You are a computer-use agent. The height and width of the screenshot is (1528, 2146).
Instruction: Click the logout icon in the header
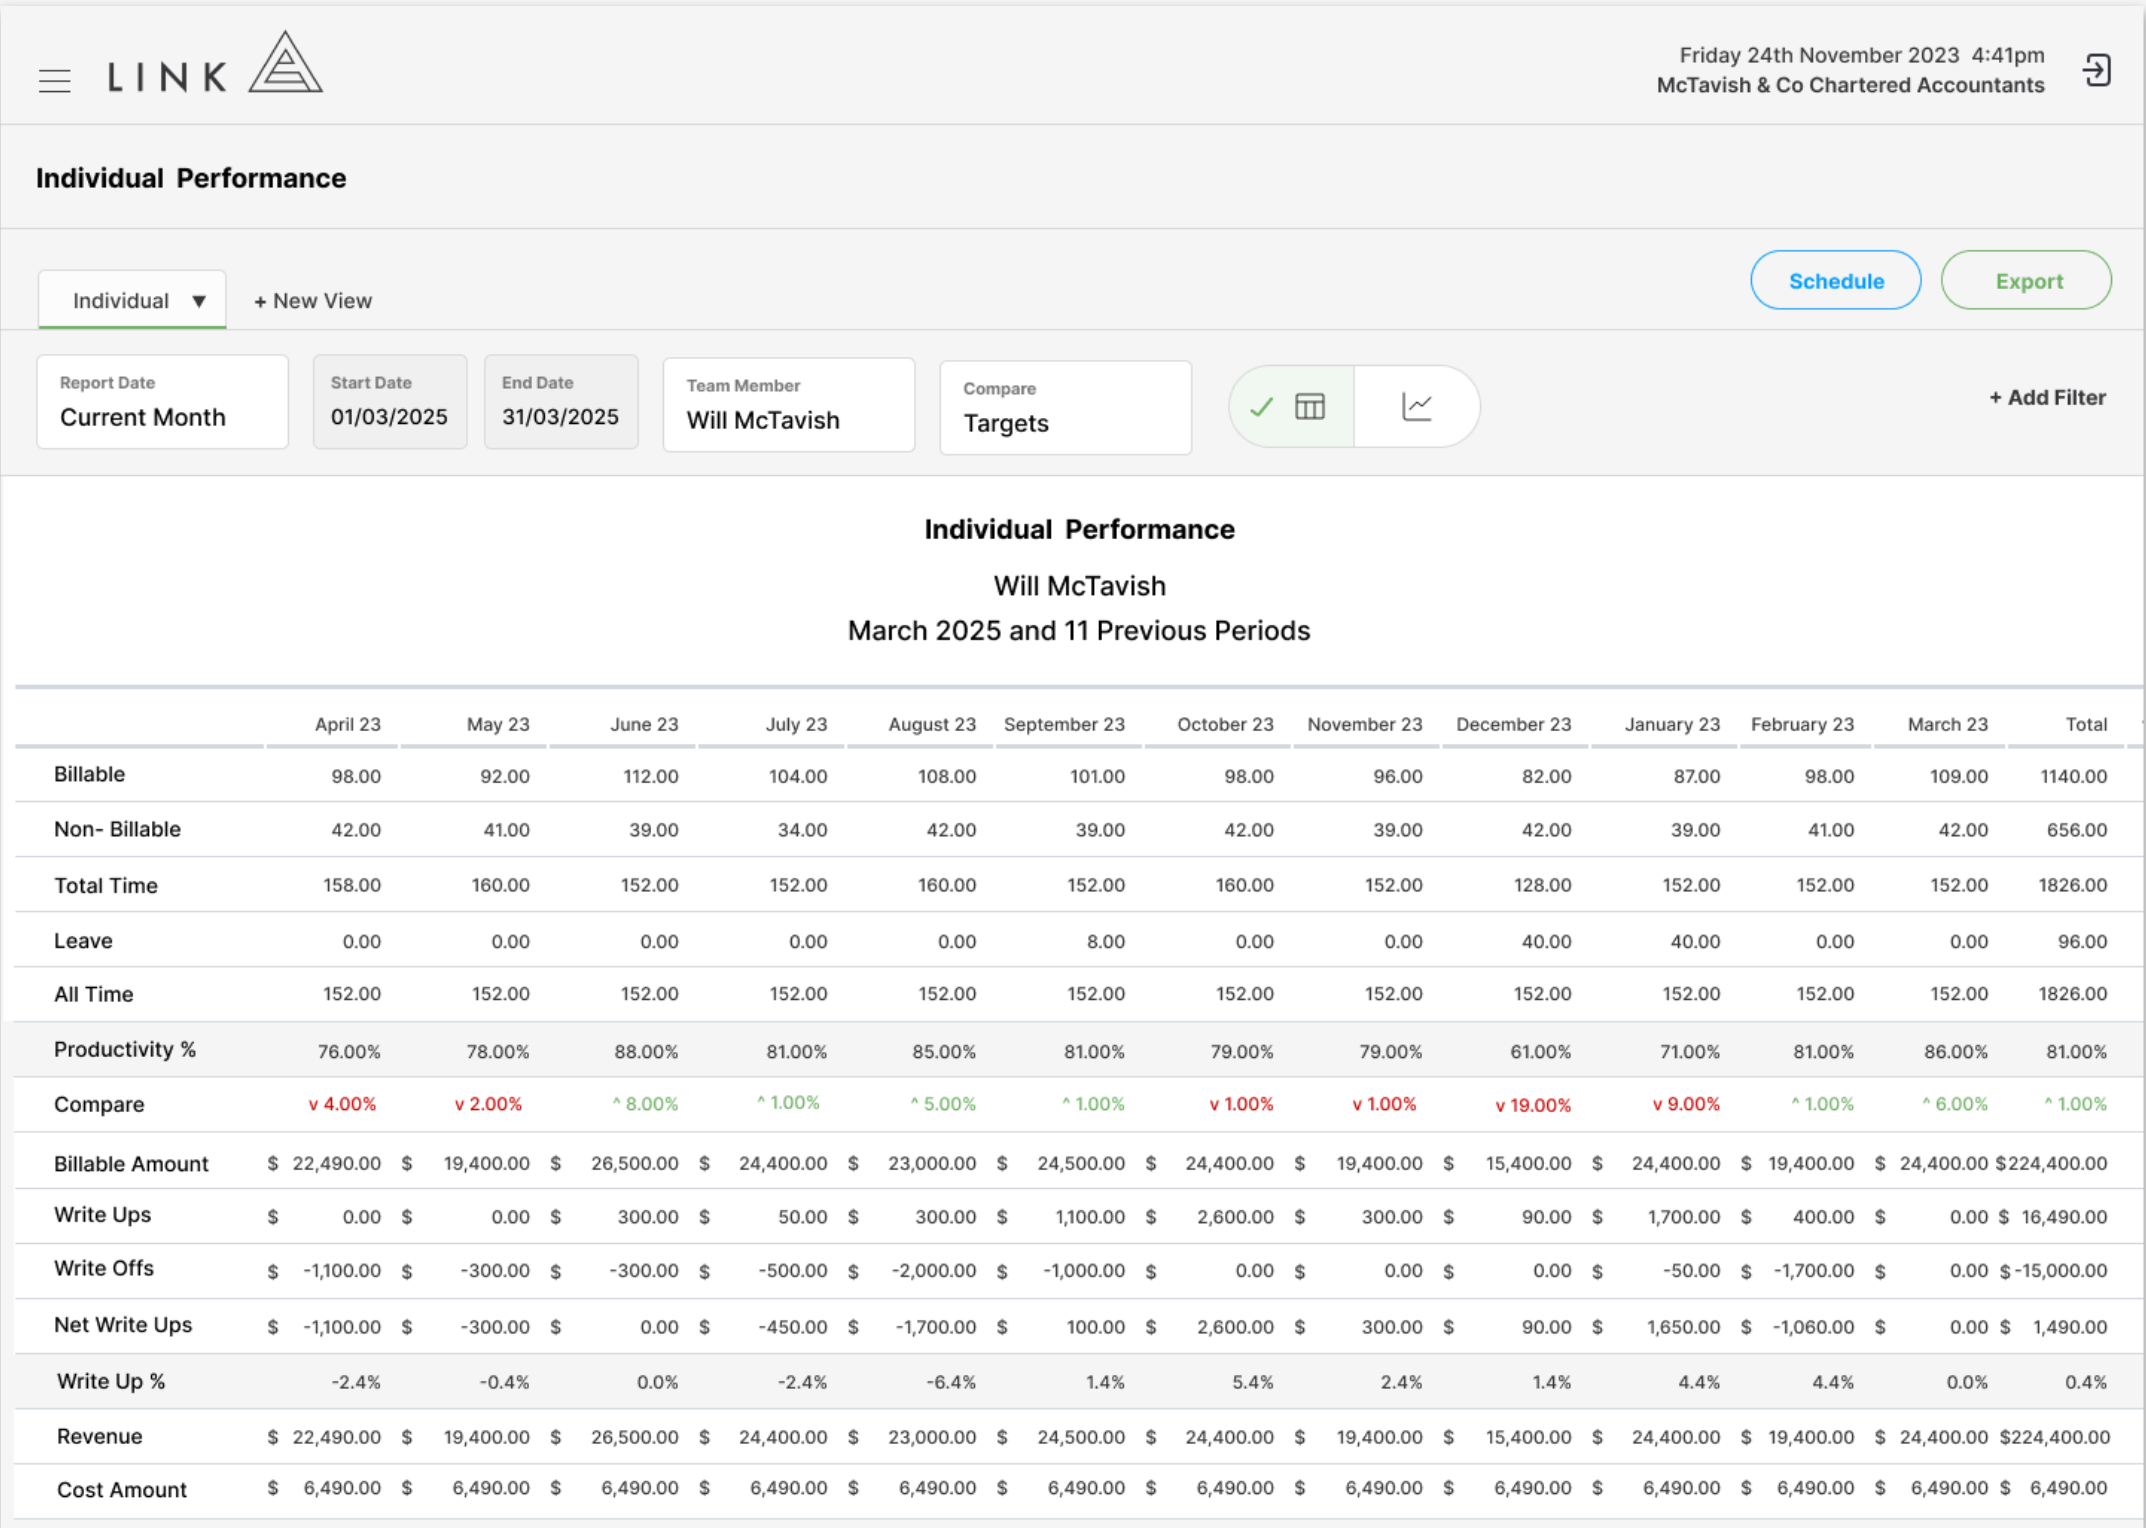click(x=2097, y=70)
